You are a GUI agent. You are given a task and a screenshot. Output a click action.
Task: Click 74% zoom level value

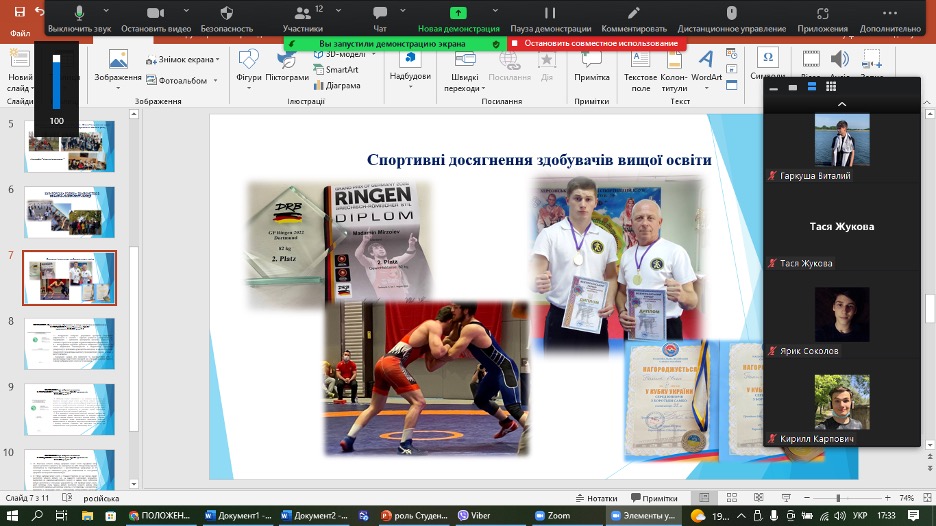pos(907,498)
